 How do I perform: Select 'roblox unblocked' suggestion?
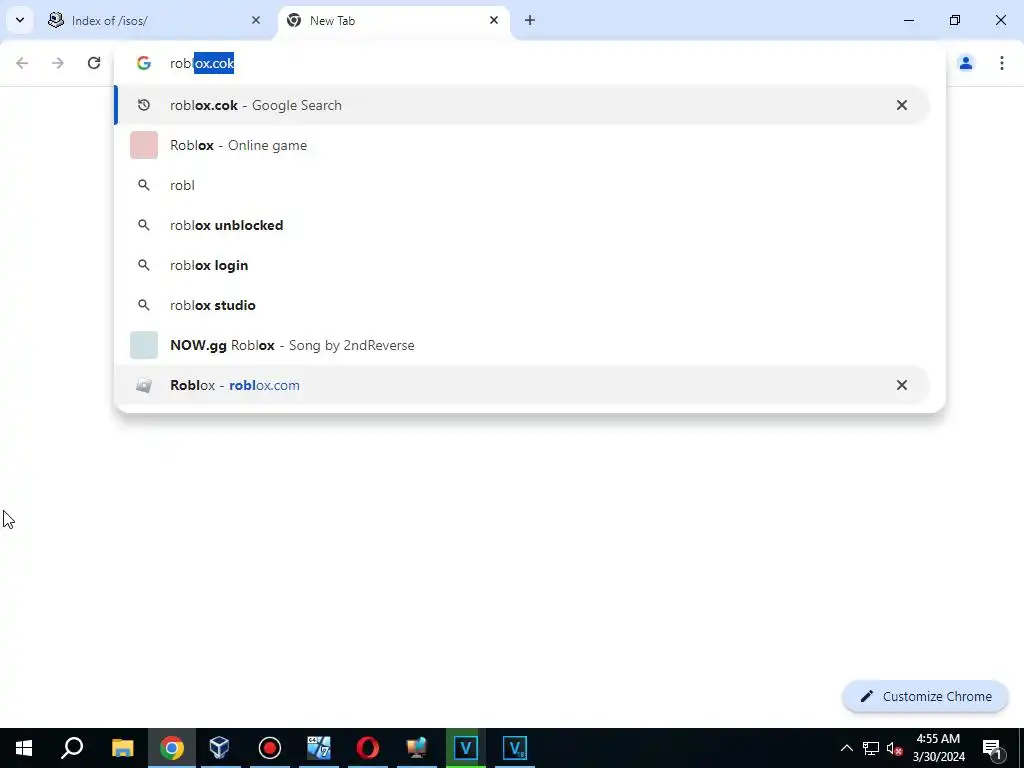[522, 225]
